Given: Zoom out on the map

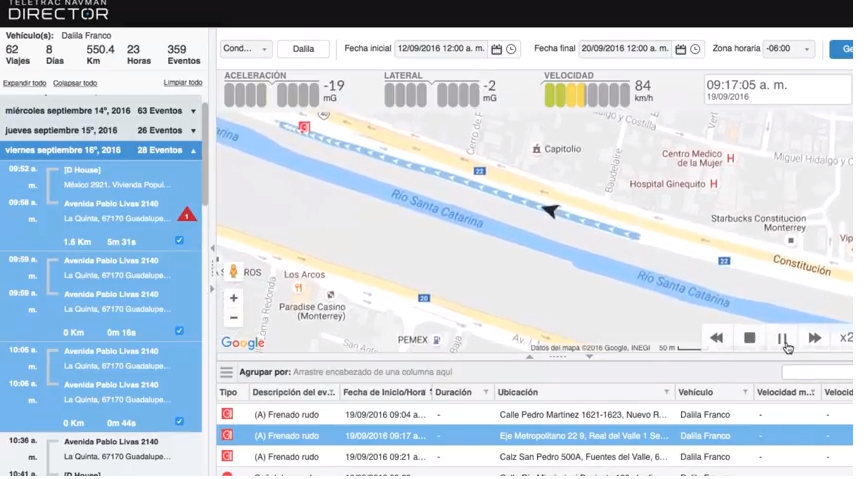Looking at the screenshot, I should 234,318.
